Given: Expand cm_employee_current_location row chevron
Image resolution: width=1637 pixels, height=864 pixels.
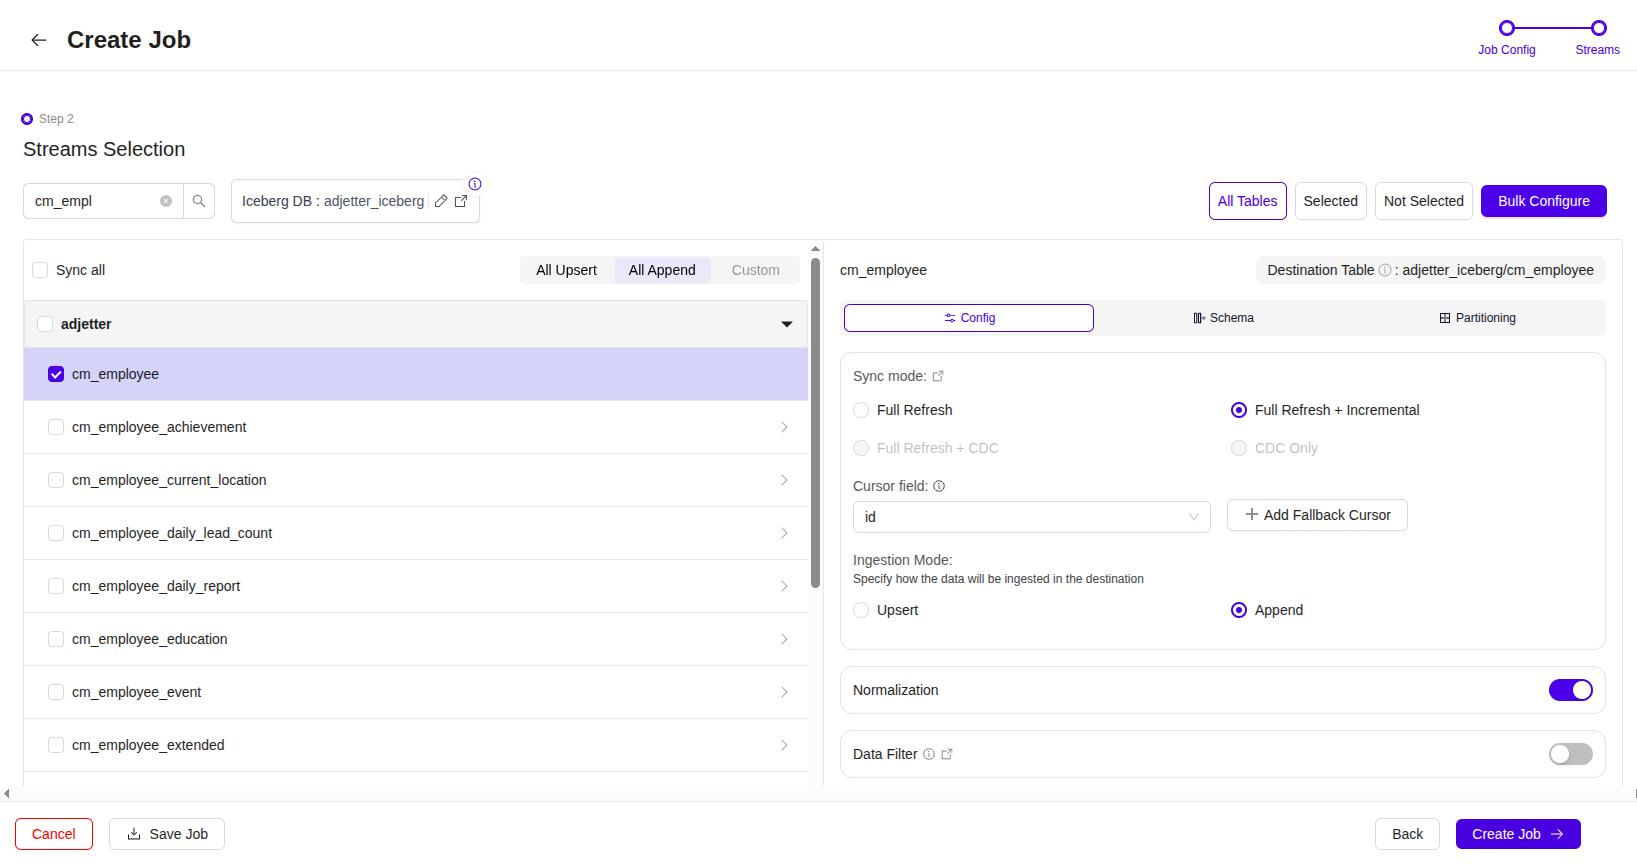Looking at the screenshot, I should pyautogui.click(x=784, y=480).
